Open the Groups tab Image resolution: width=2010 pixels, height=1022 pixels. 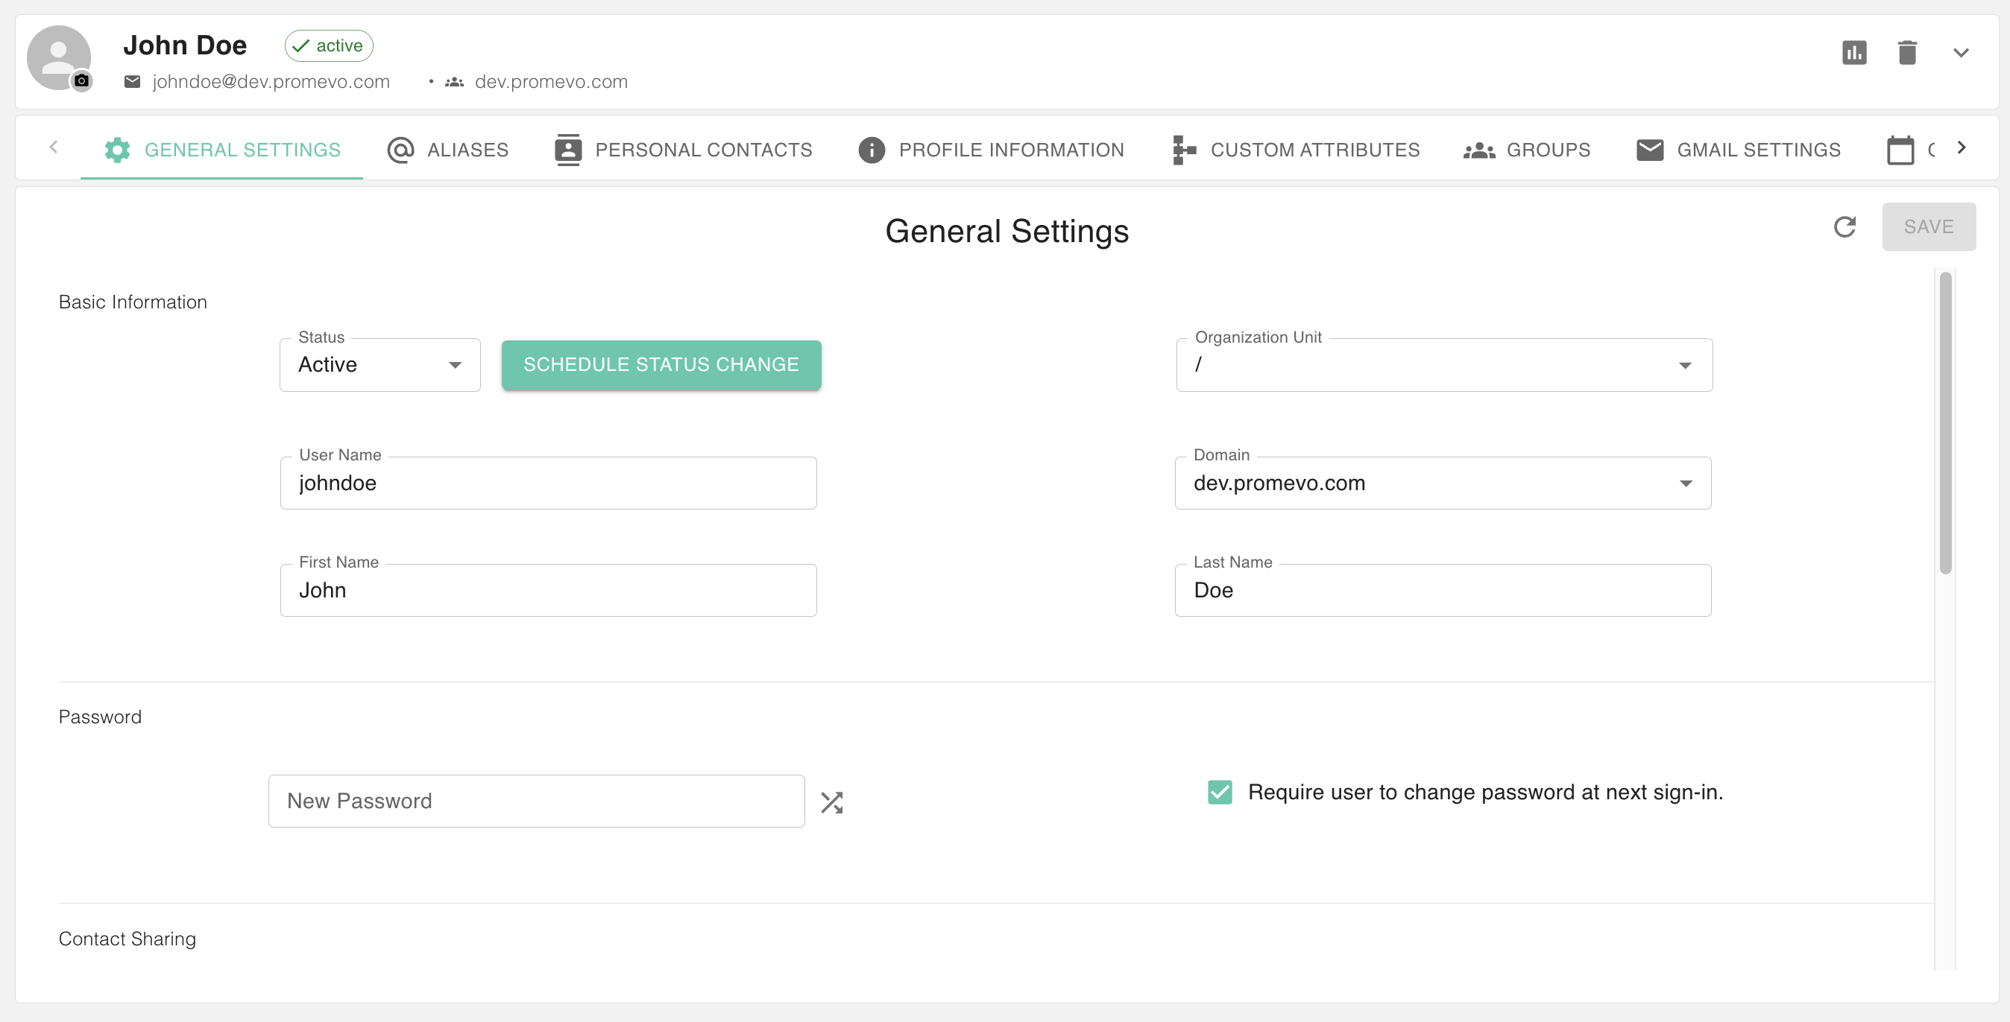(x=1527, y=150)
